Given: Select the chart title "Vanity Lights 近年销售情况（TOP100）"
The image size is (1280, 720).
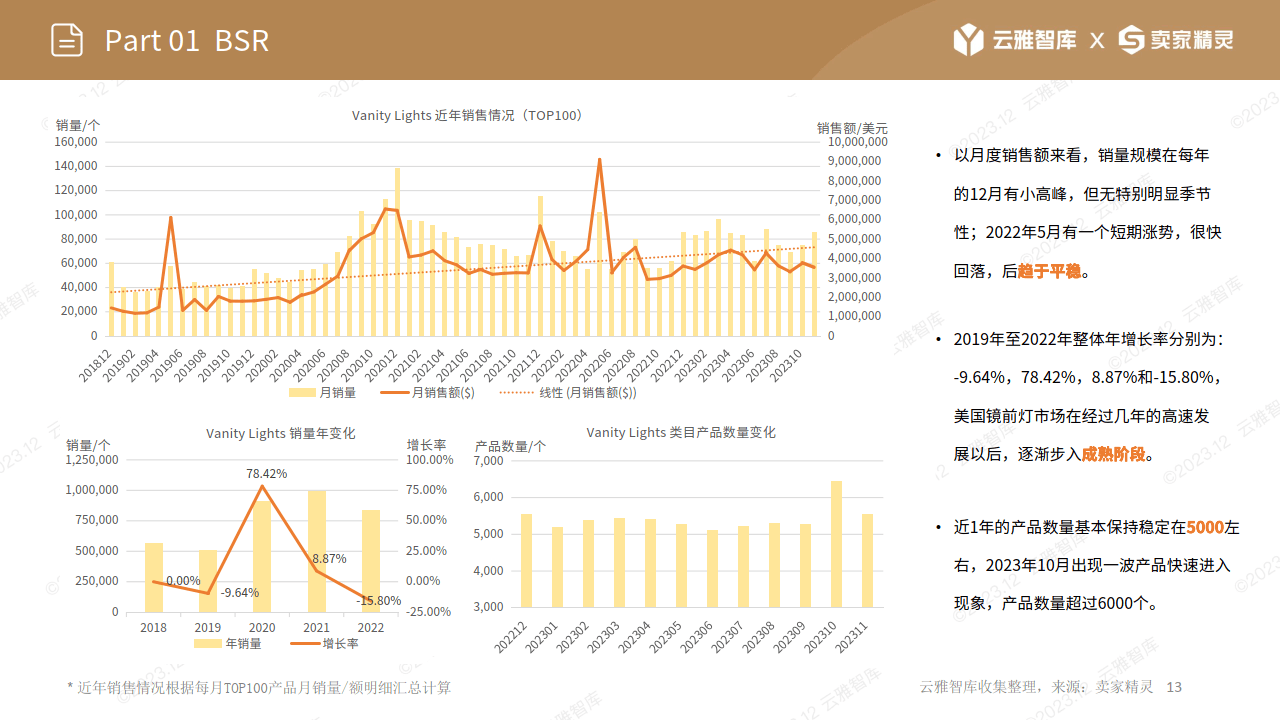Looking at the screenshot, I should click(468, 116).
